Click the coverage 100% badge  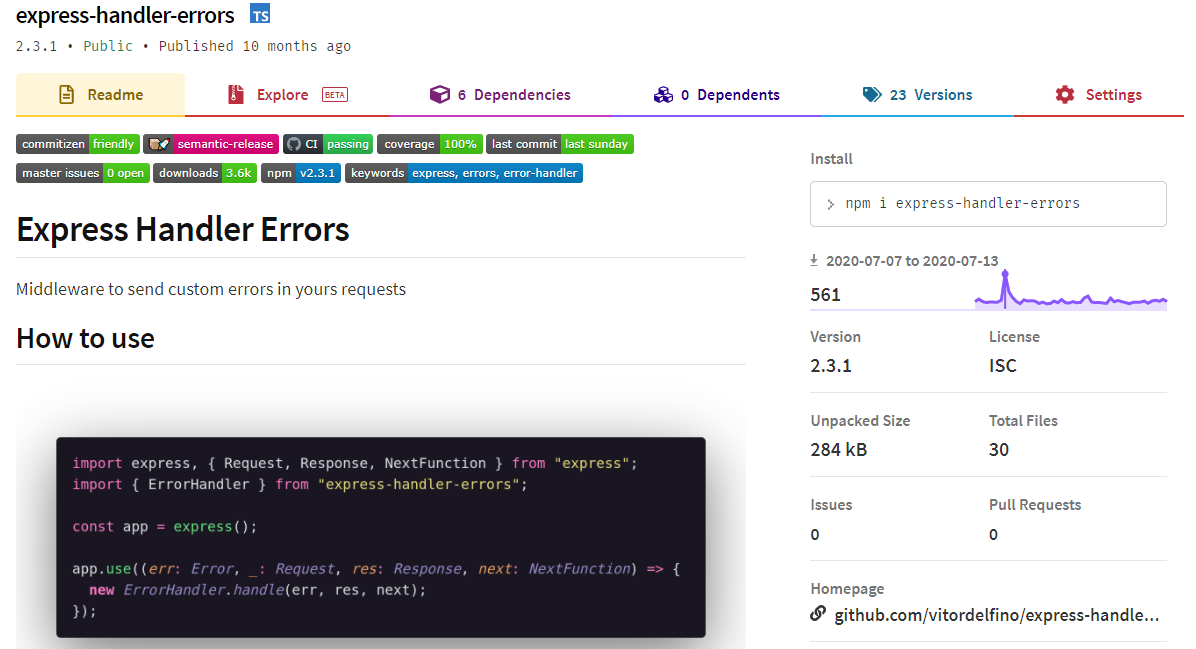click(x=430, y=144)
